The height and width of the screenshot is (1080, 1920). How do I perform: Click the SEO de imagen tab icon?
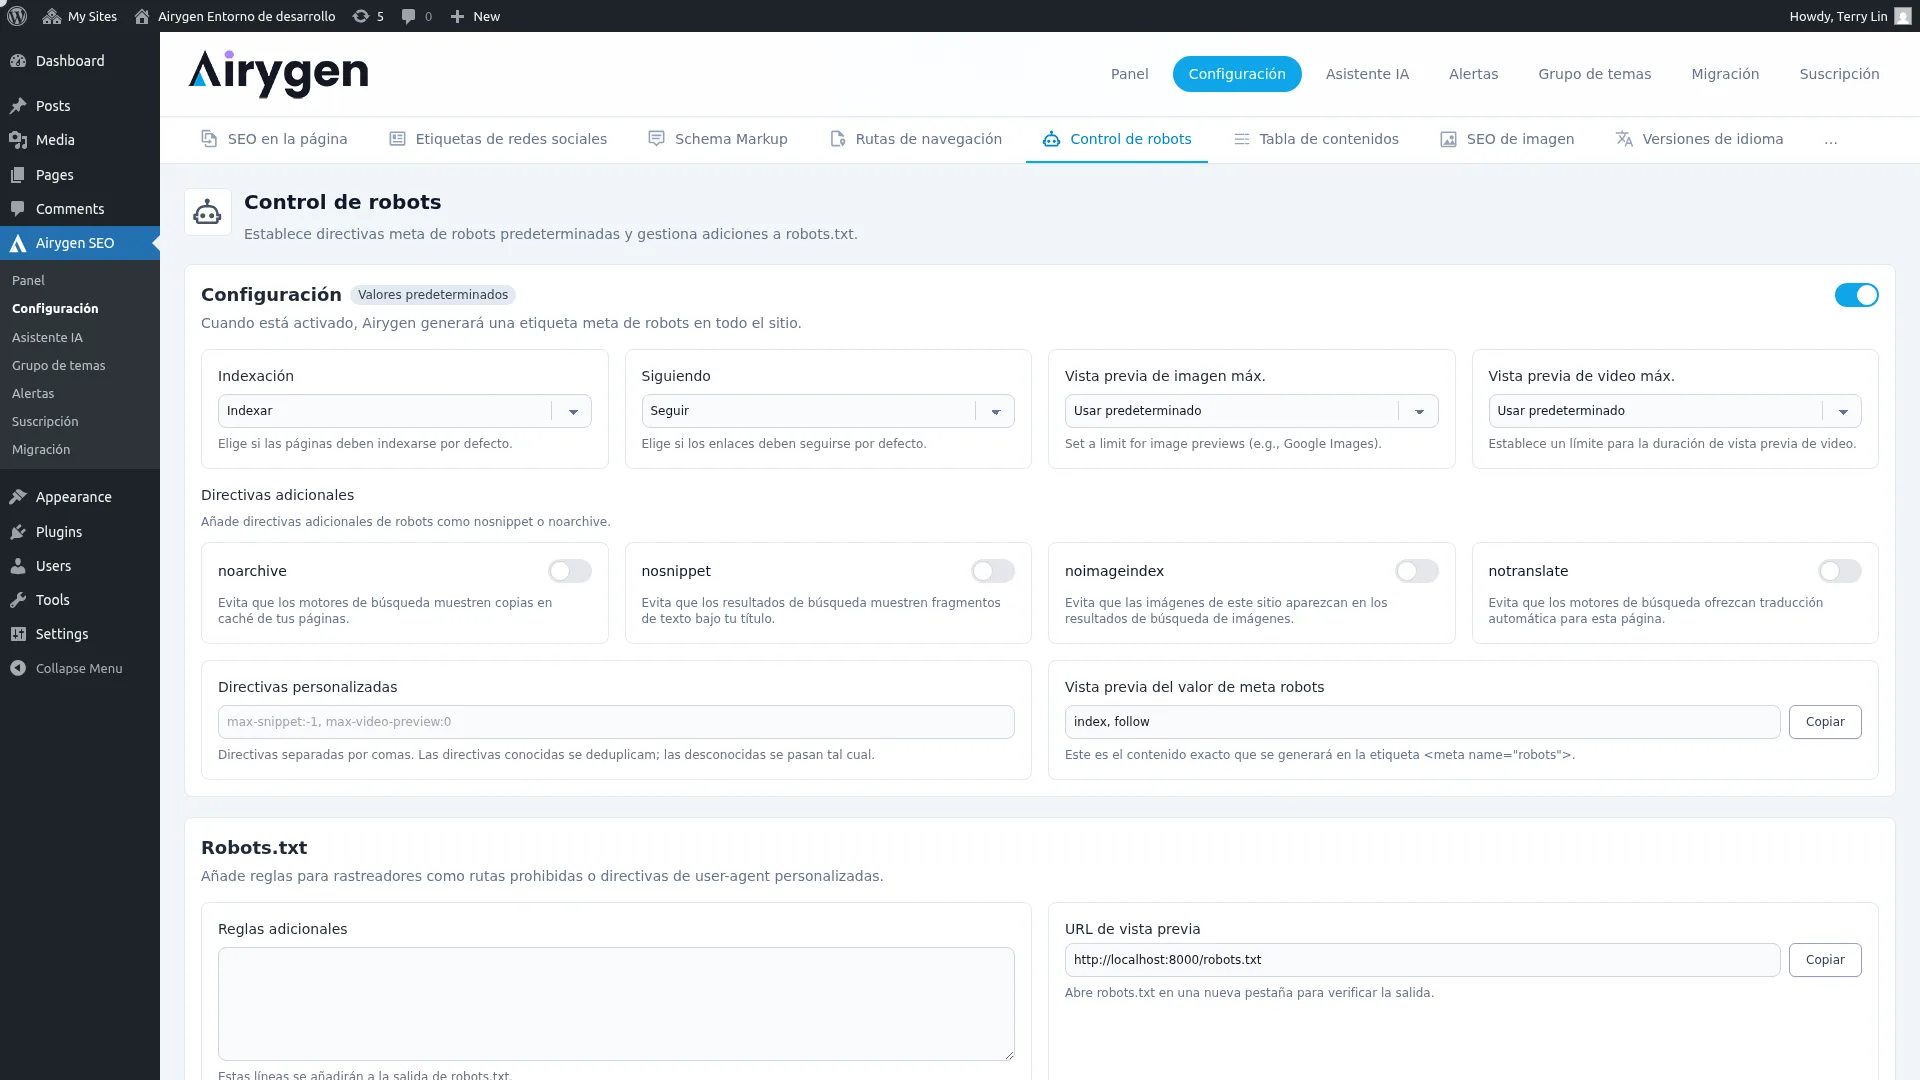pyautogui.click(x=1448, y=139)
